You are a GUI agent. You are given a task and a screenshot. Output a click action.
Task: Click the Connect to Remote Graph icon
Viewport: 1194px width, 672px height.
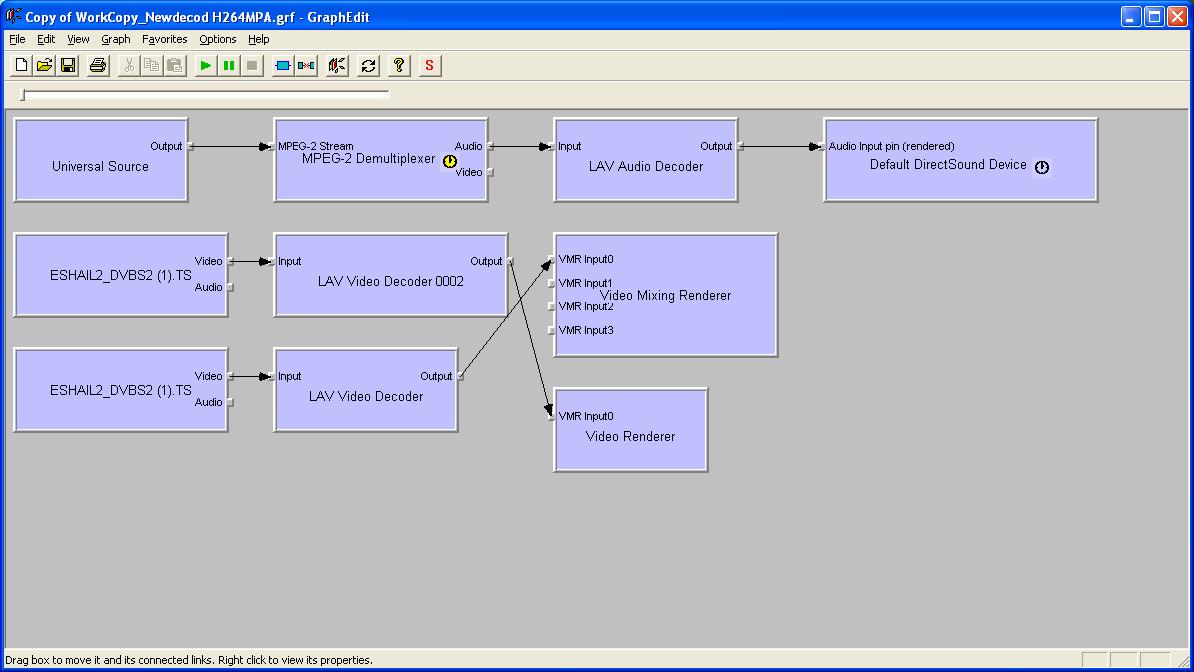click(337, 66)
